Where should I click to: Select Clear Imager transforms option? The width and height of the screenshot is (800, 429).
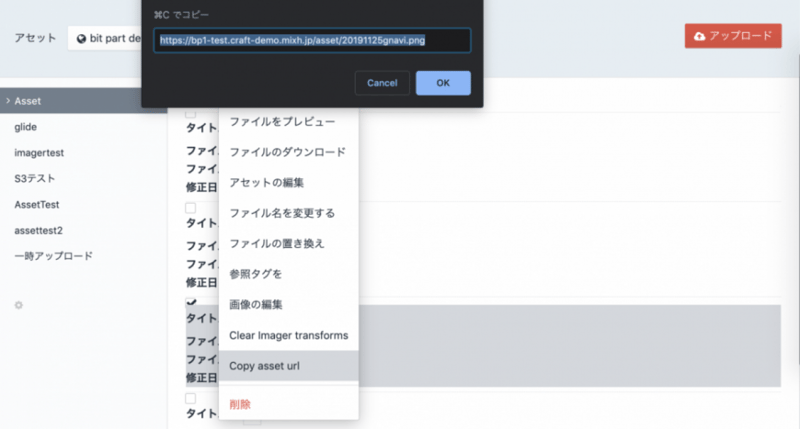coord(288,335)
